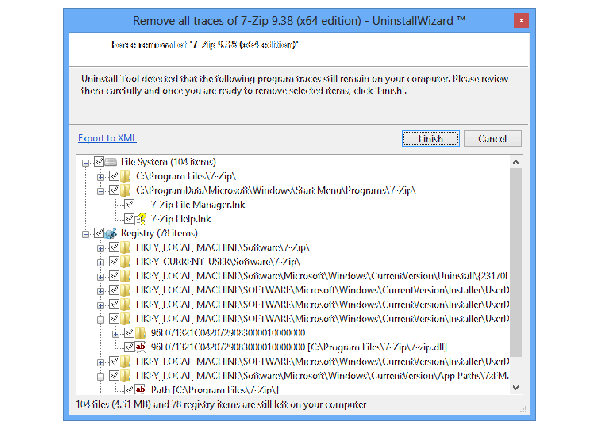Close the UninstallWizard window

(x=521, y=20)
